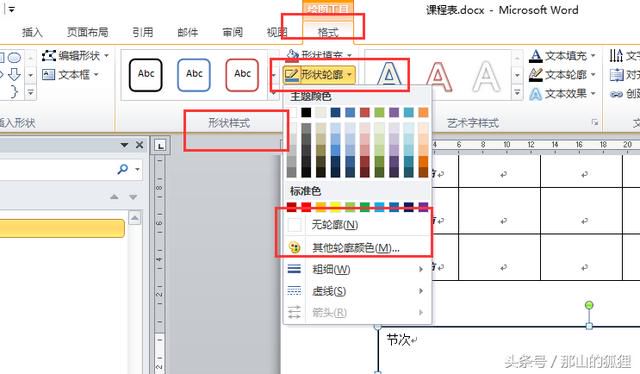This screenshot has width=640, height=374.
Task: Pick the black theme color swatch
Action: pyautogui.click(x=306, y=112)
